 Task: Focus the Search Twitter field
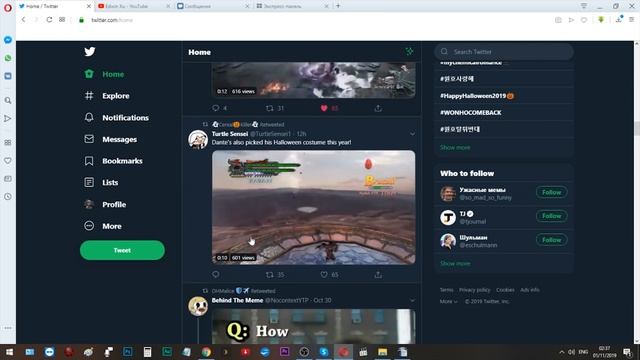(504, 52)
